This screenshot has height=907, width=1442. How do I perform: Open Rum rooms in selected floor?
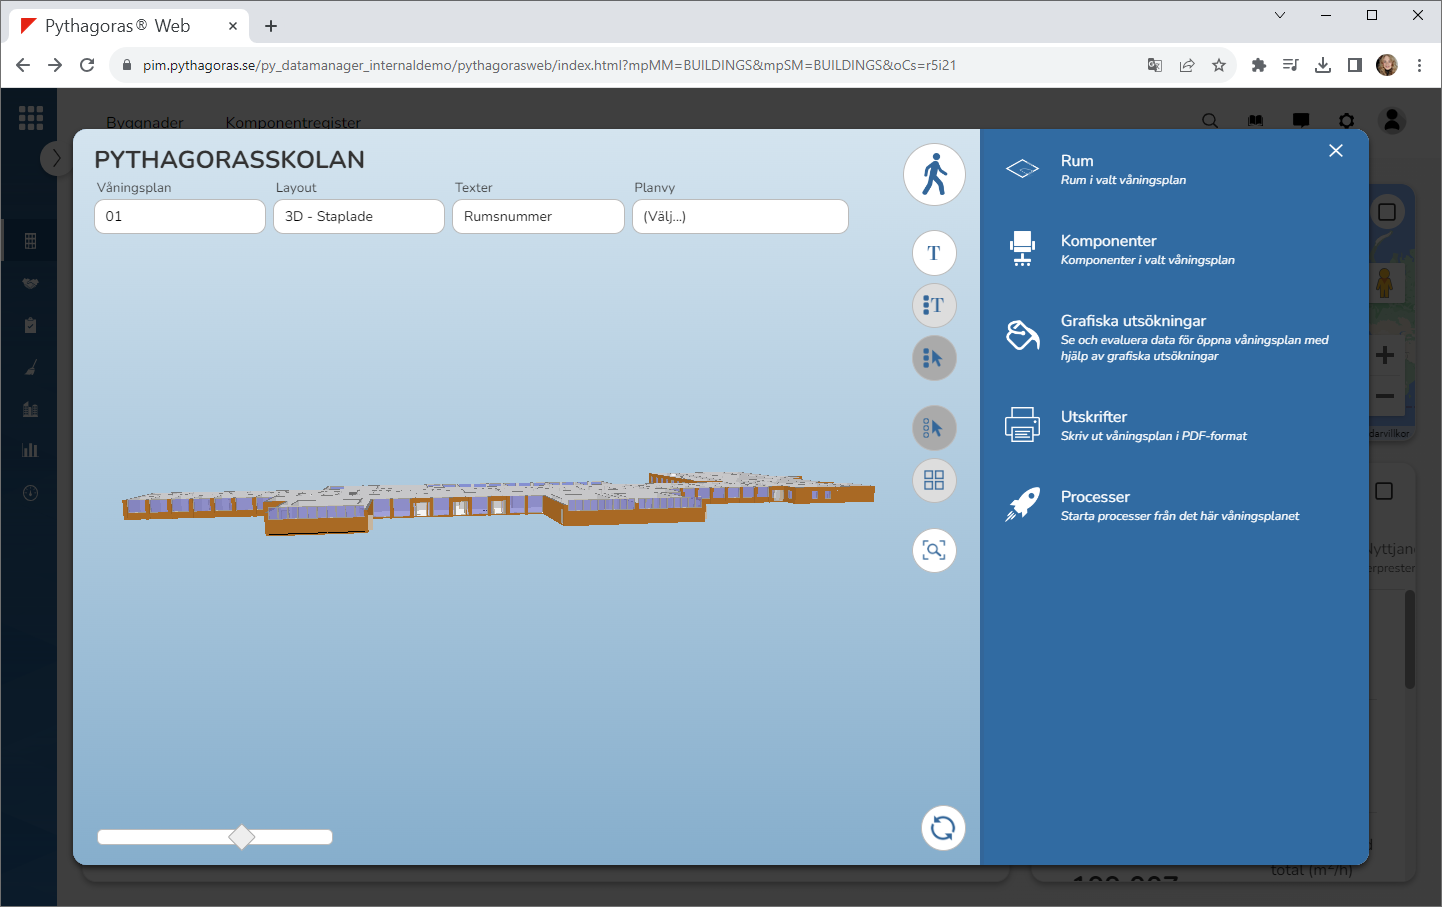pyautogui.click(x=1076, y=161)
